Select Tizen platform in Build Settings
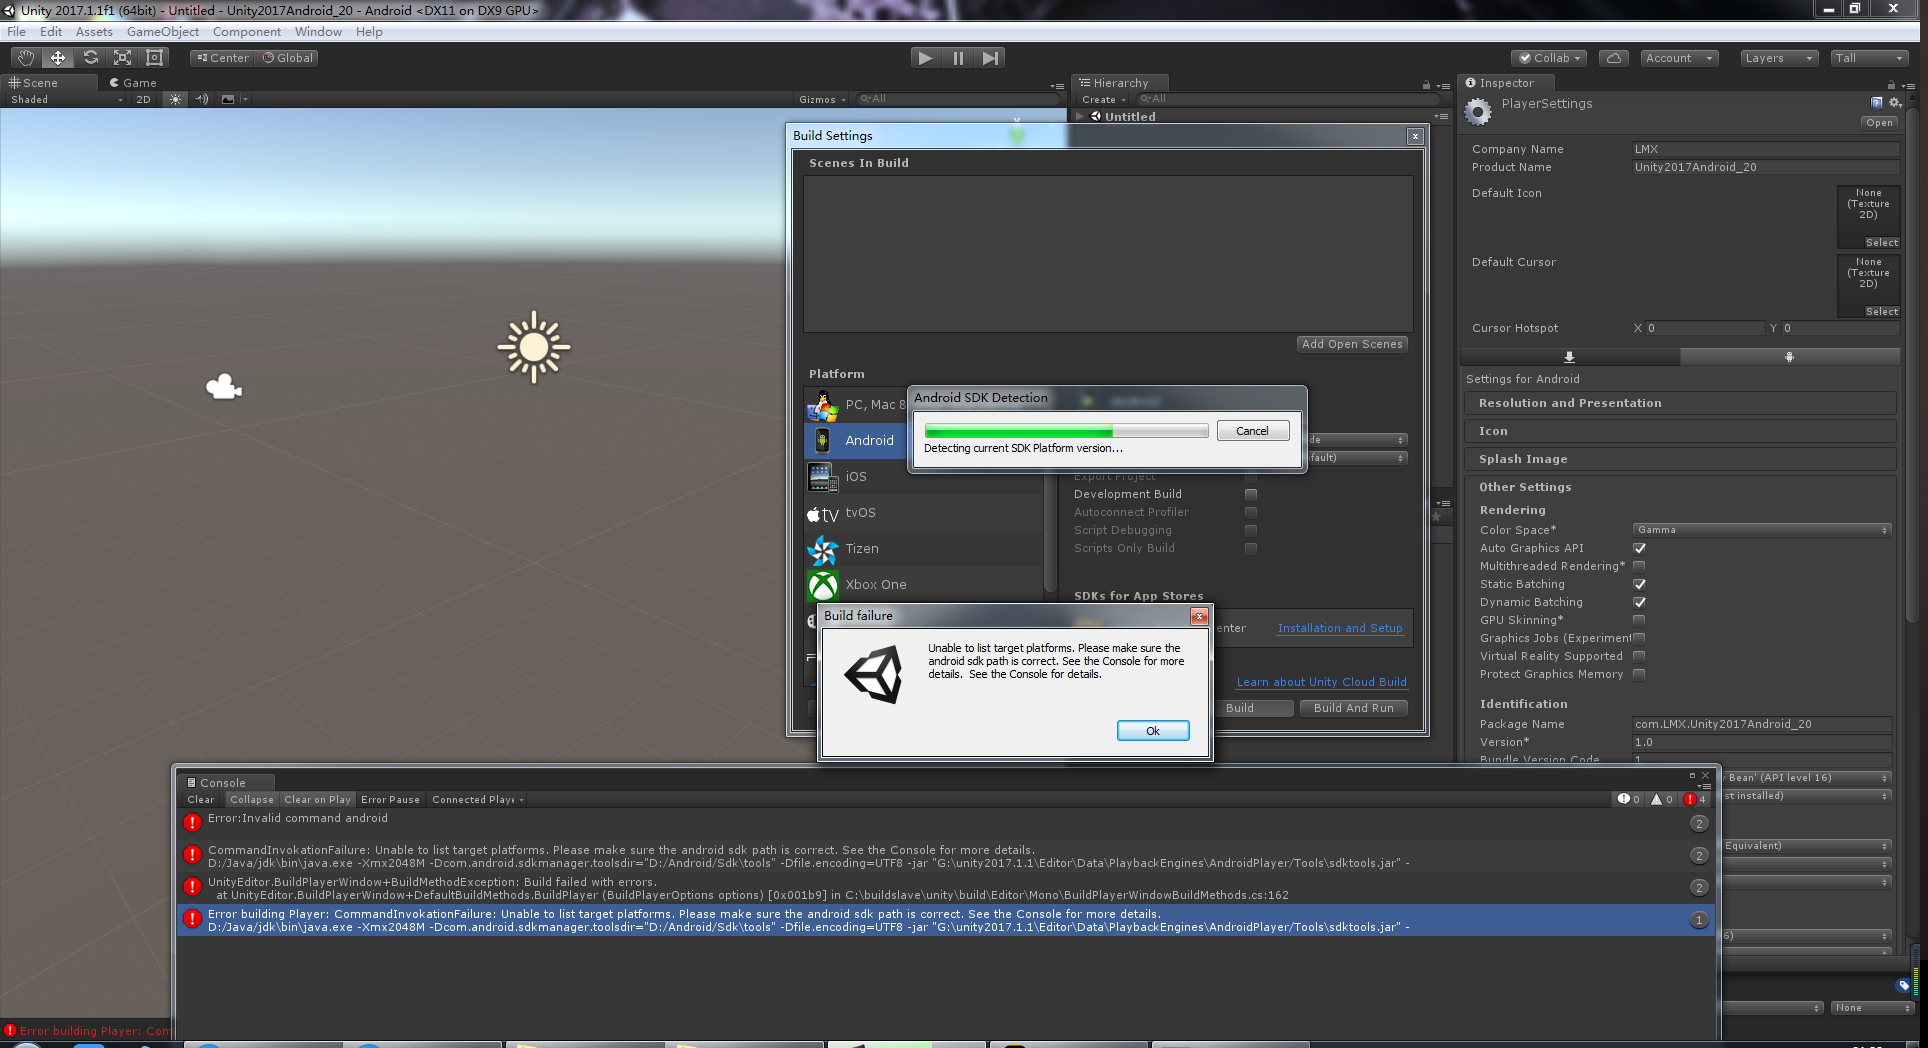This screenshot has width=1928, height=1048. [924, 549]
